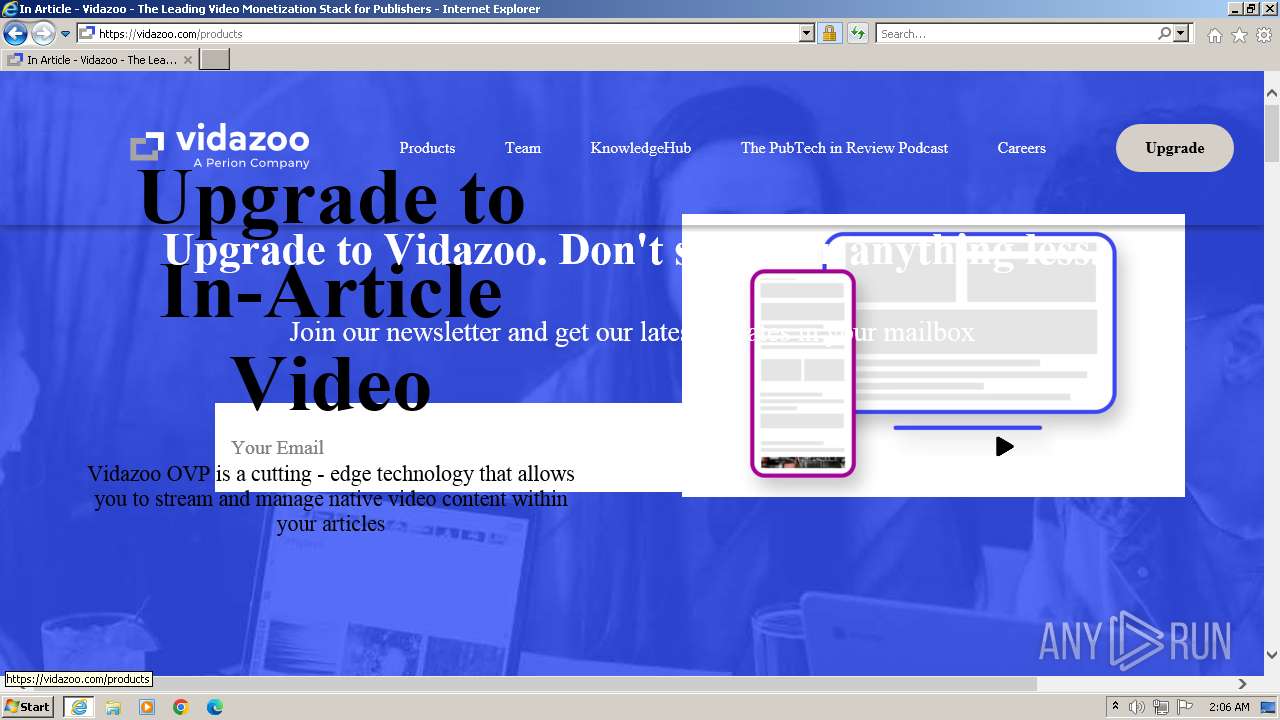Screen dimensions: 1280x720
Task: Click the horizontal scrollbar right arrow
Action: point(1242,684)
